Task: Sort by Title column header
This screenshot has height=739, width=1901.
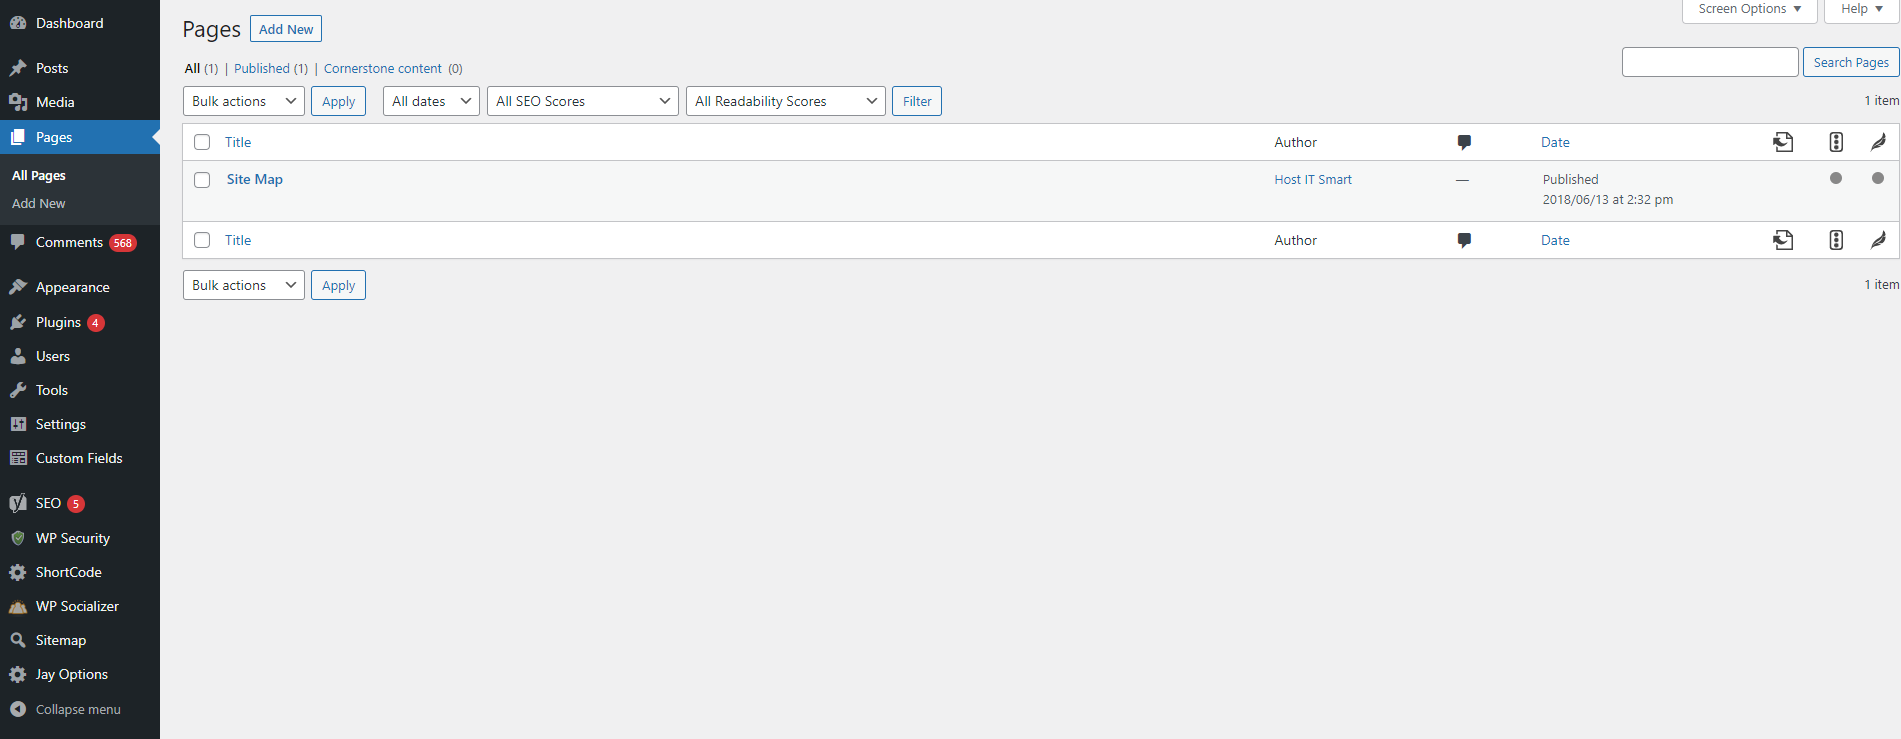Action: [x=238, y=142]
